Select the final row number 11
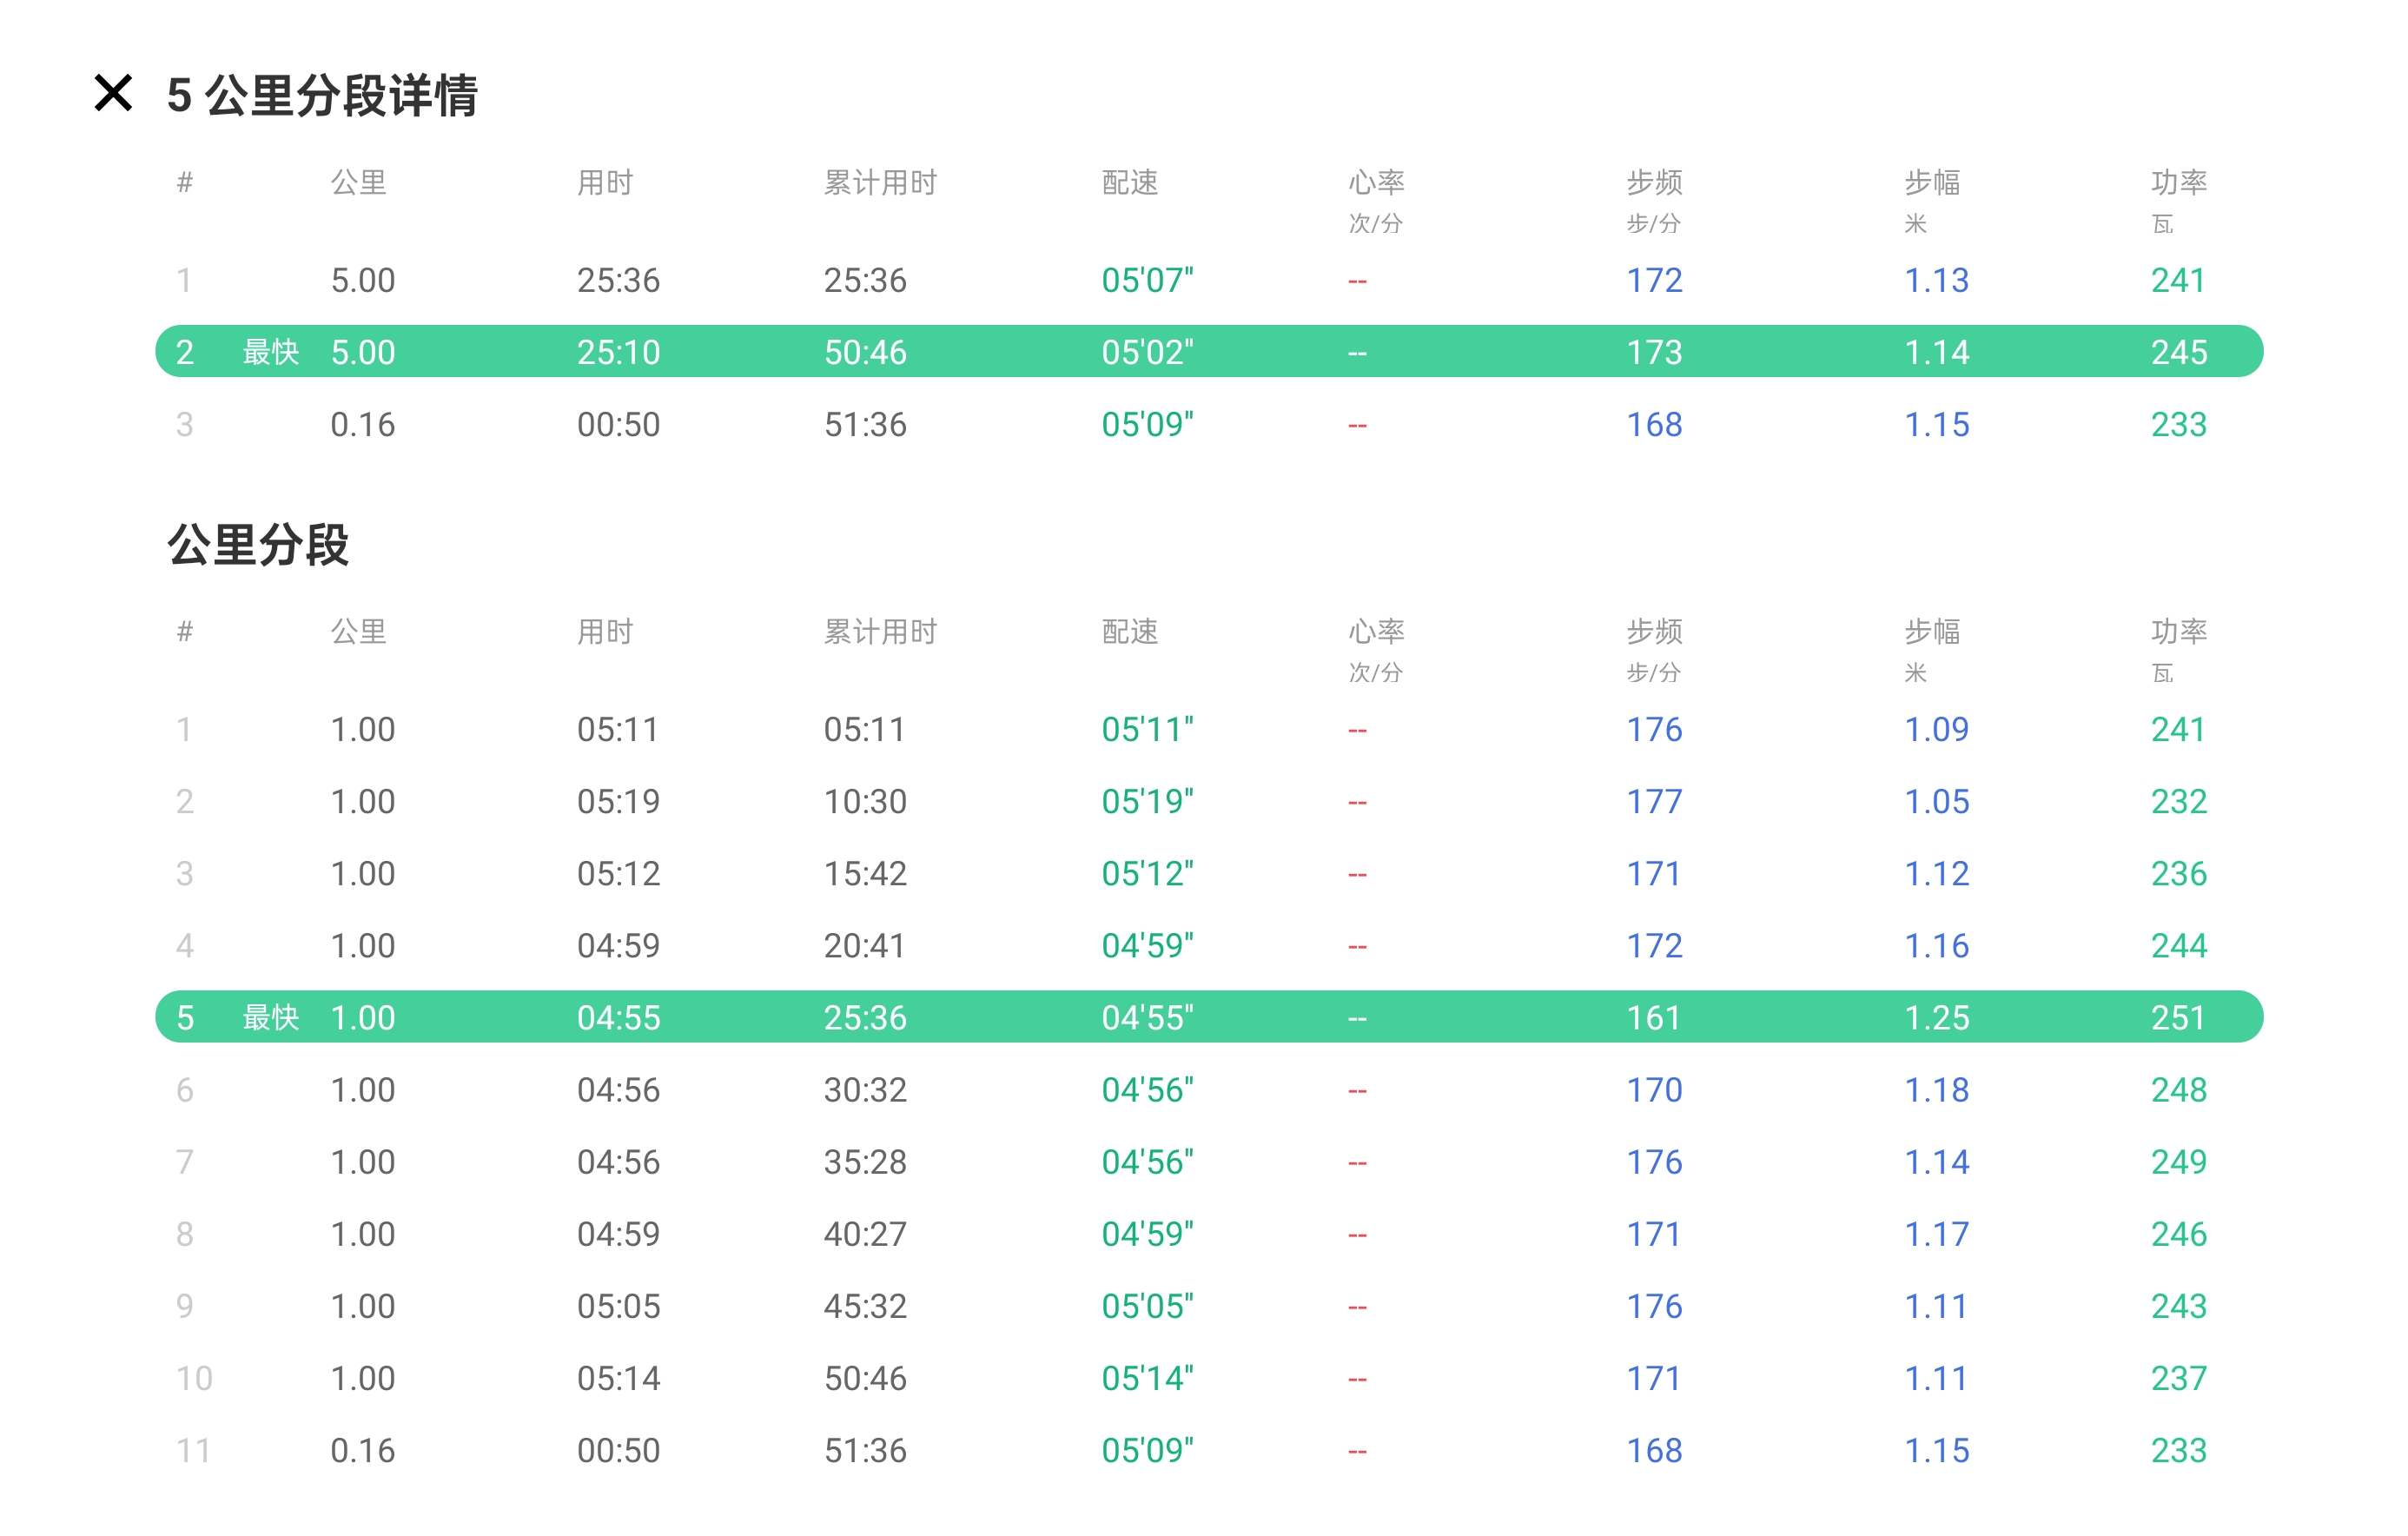2408x1536 pixels. [x=194, y=1450]
